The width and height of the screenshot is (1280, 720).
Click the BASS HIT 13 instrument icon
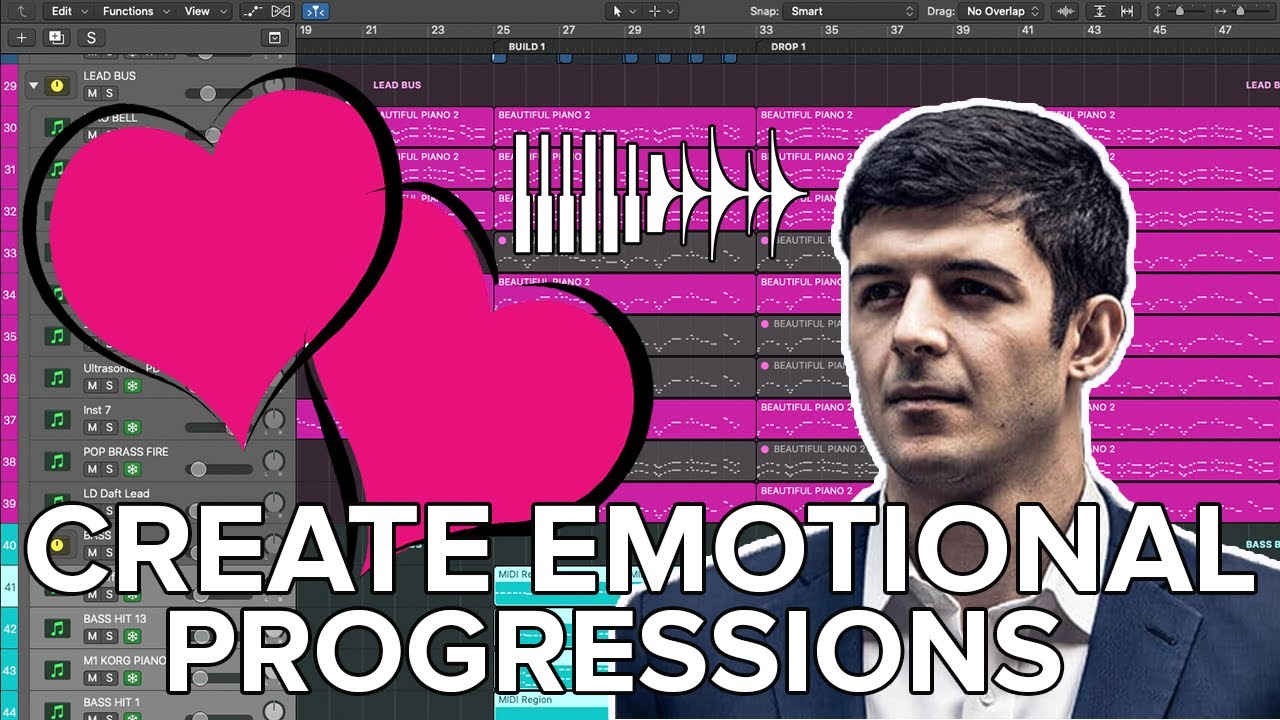(x=57, y=628)
